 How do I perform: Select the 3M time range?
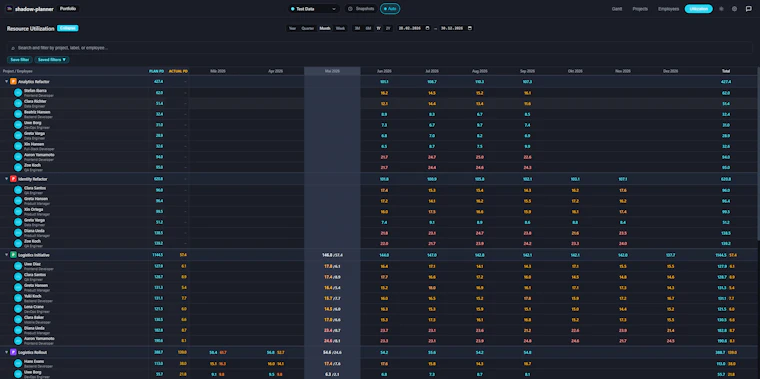(357, 28)
